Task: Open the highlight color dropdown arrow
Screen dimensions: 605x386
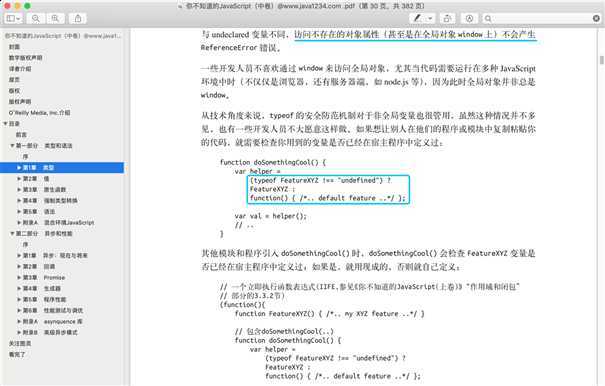Action: coord(430,19)
